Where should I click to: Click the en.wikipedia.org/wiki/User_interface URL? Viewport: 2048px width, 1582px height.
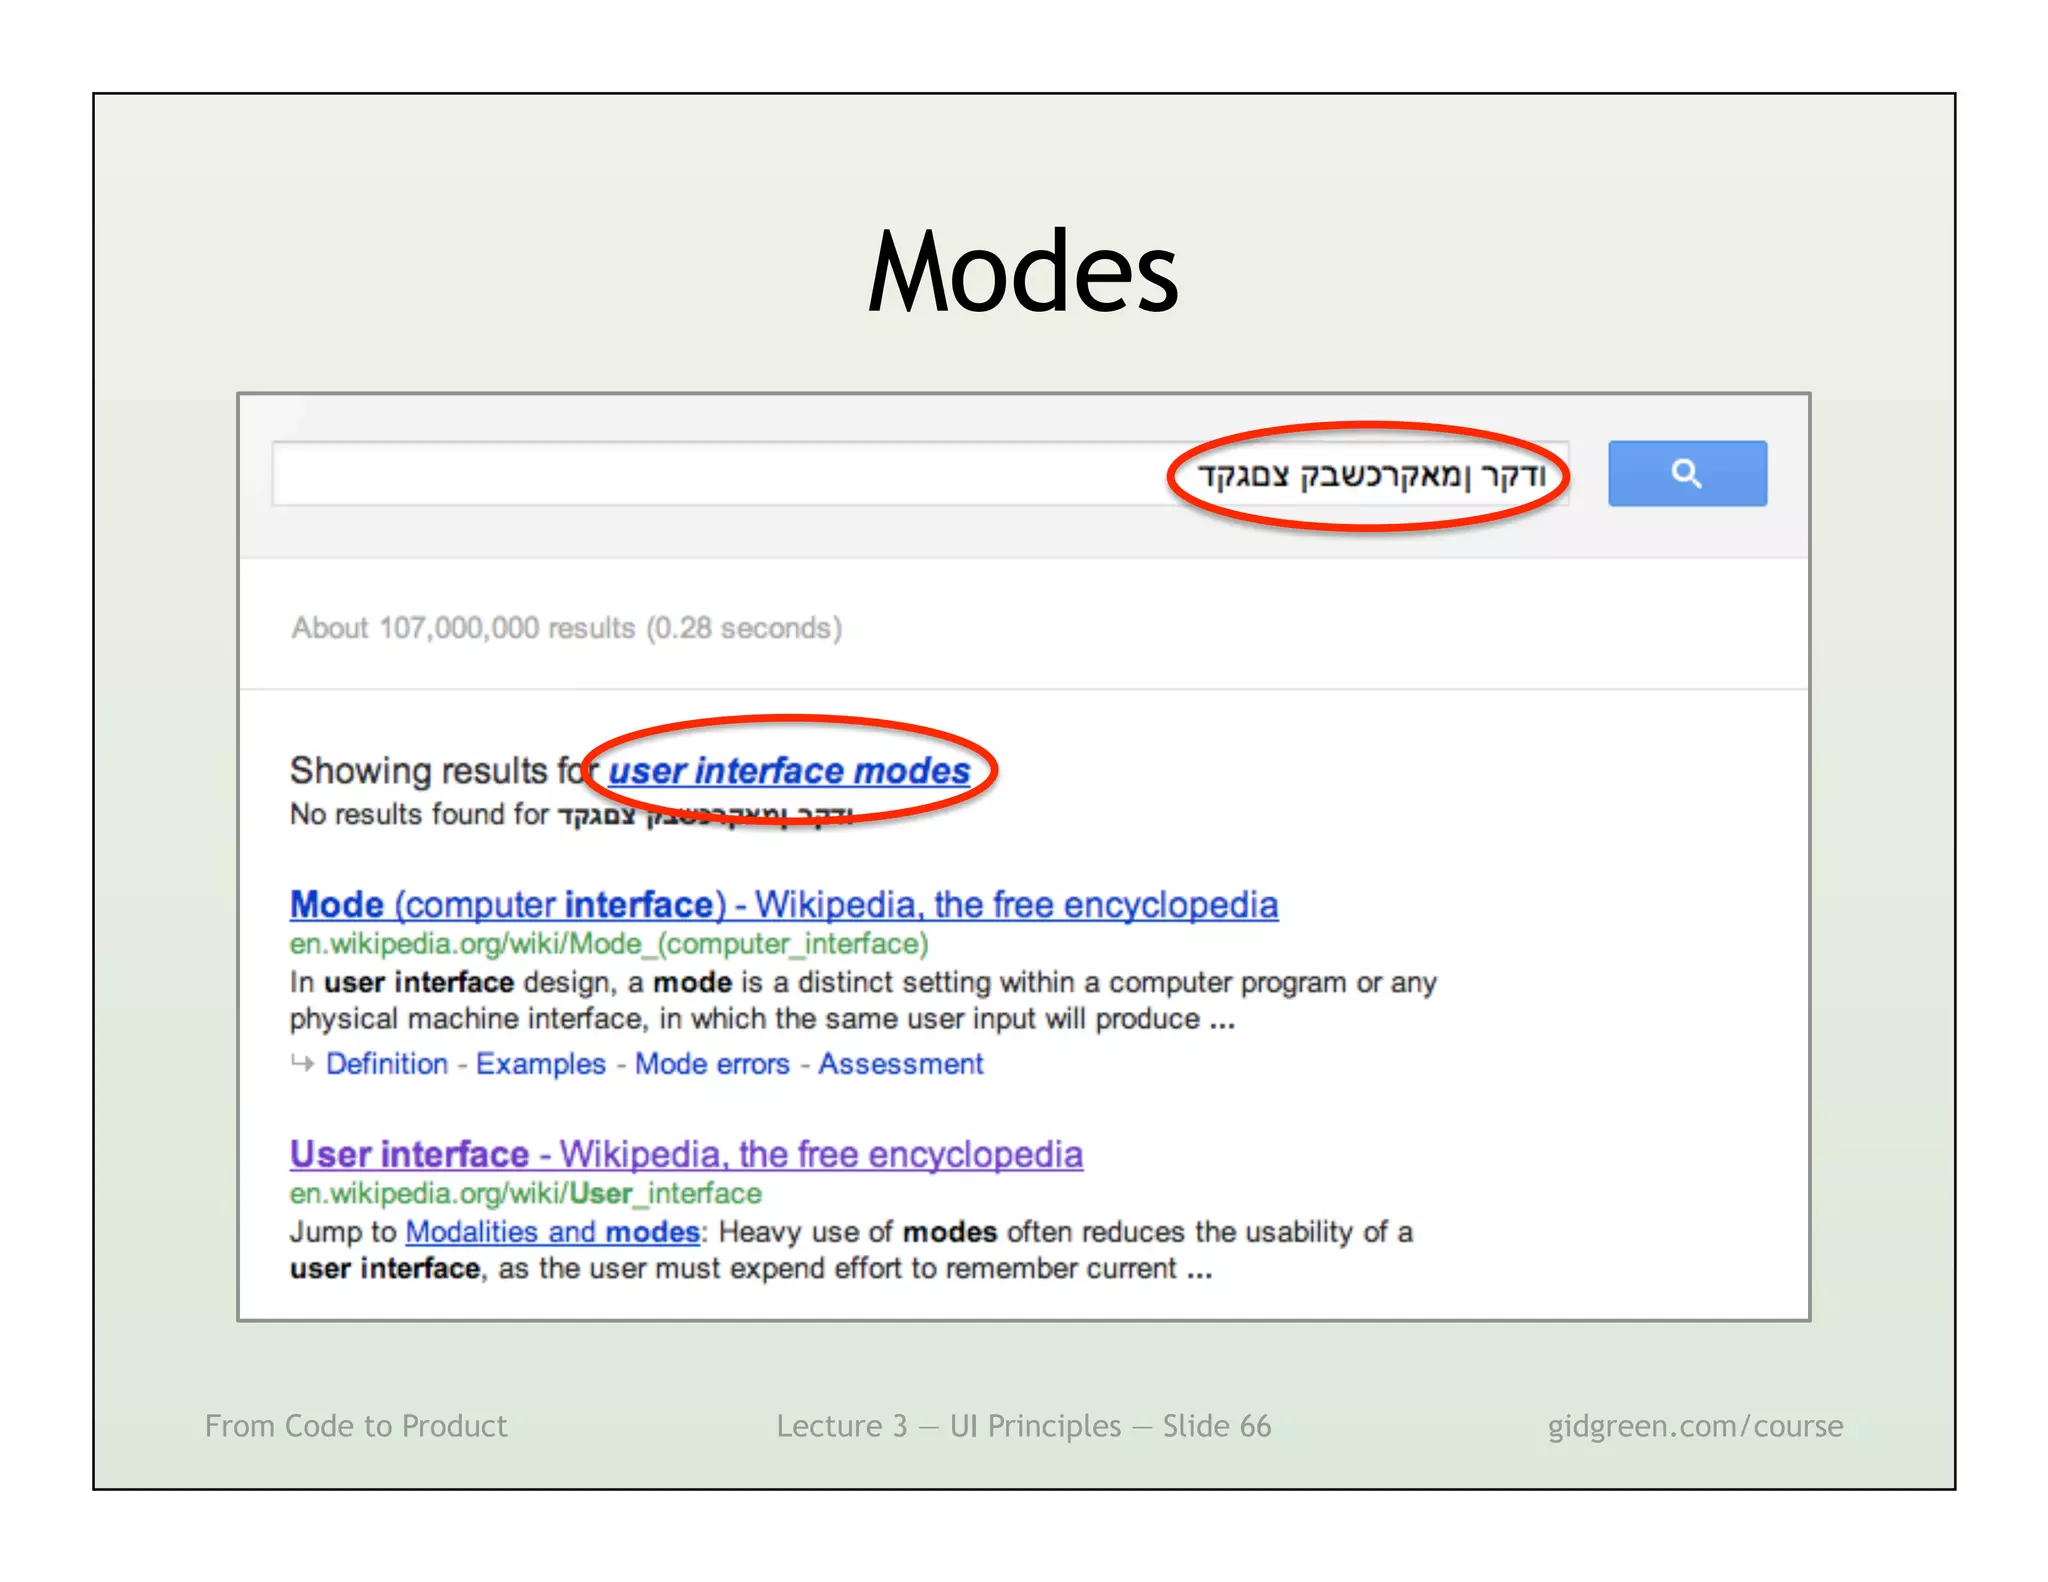(x=525, y=1193)
